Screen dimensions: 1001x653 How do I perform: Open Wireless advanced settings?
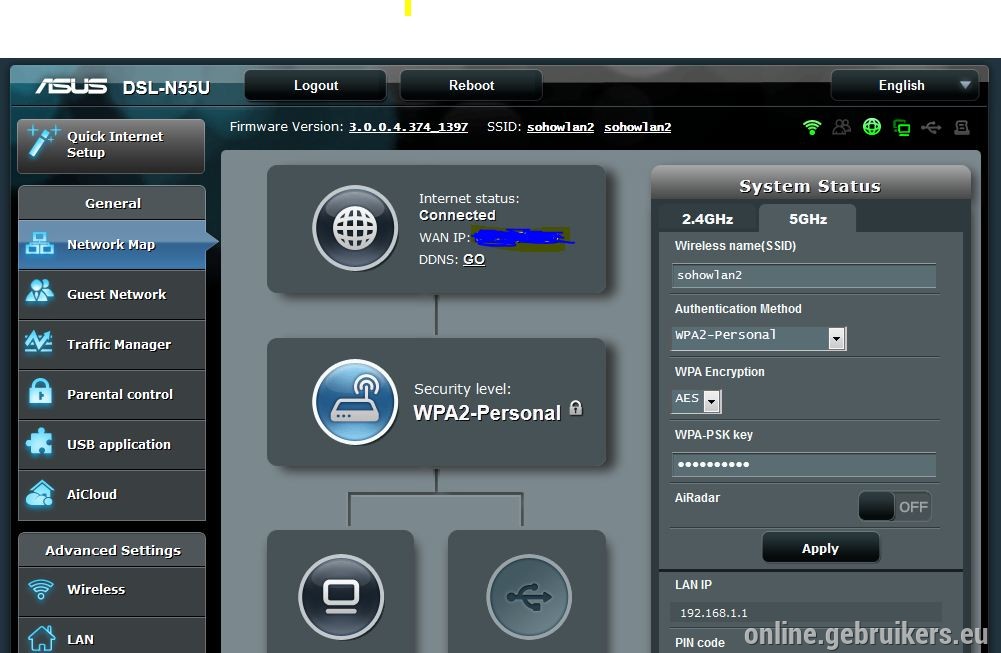[112, 589]
